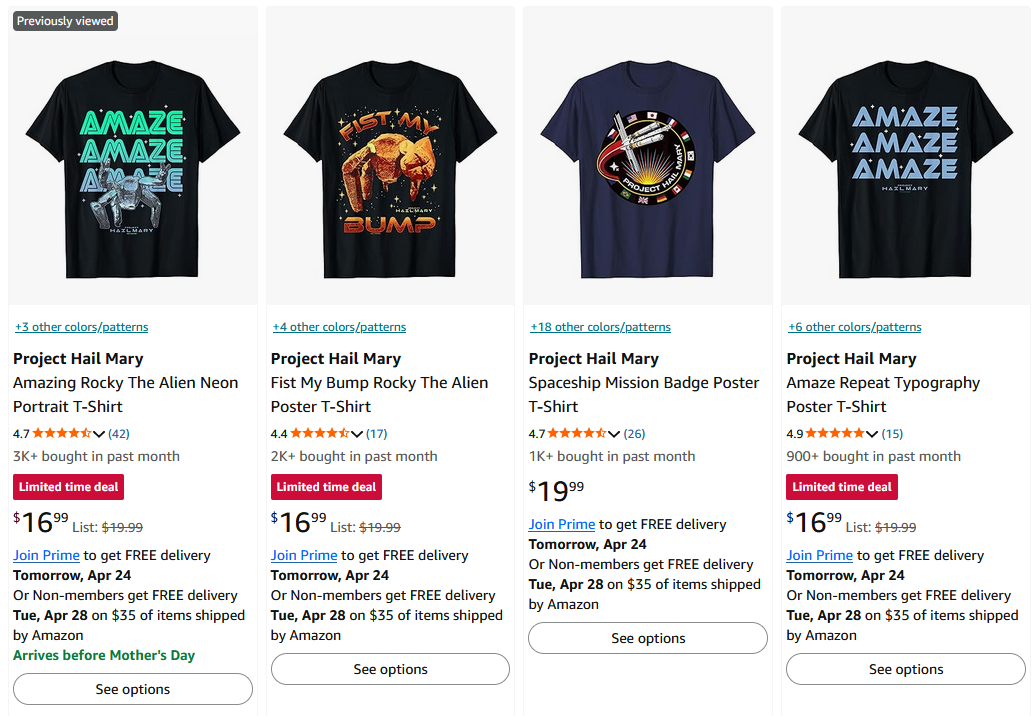Click See options for Spaceship Mission Badge shirt
1032x716 pixels.
point(648,638)
